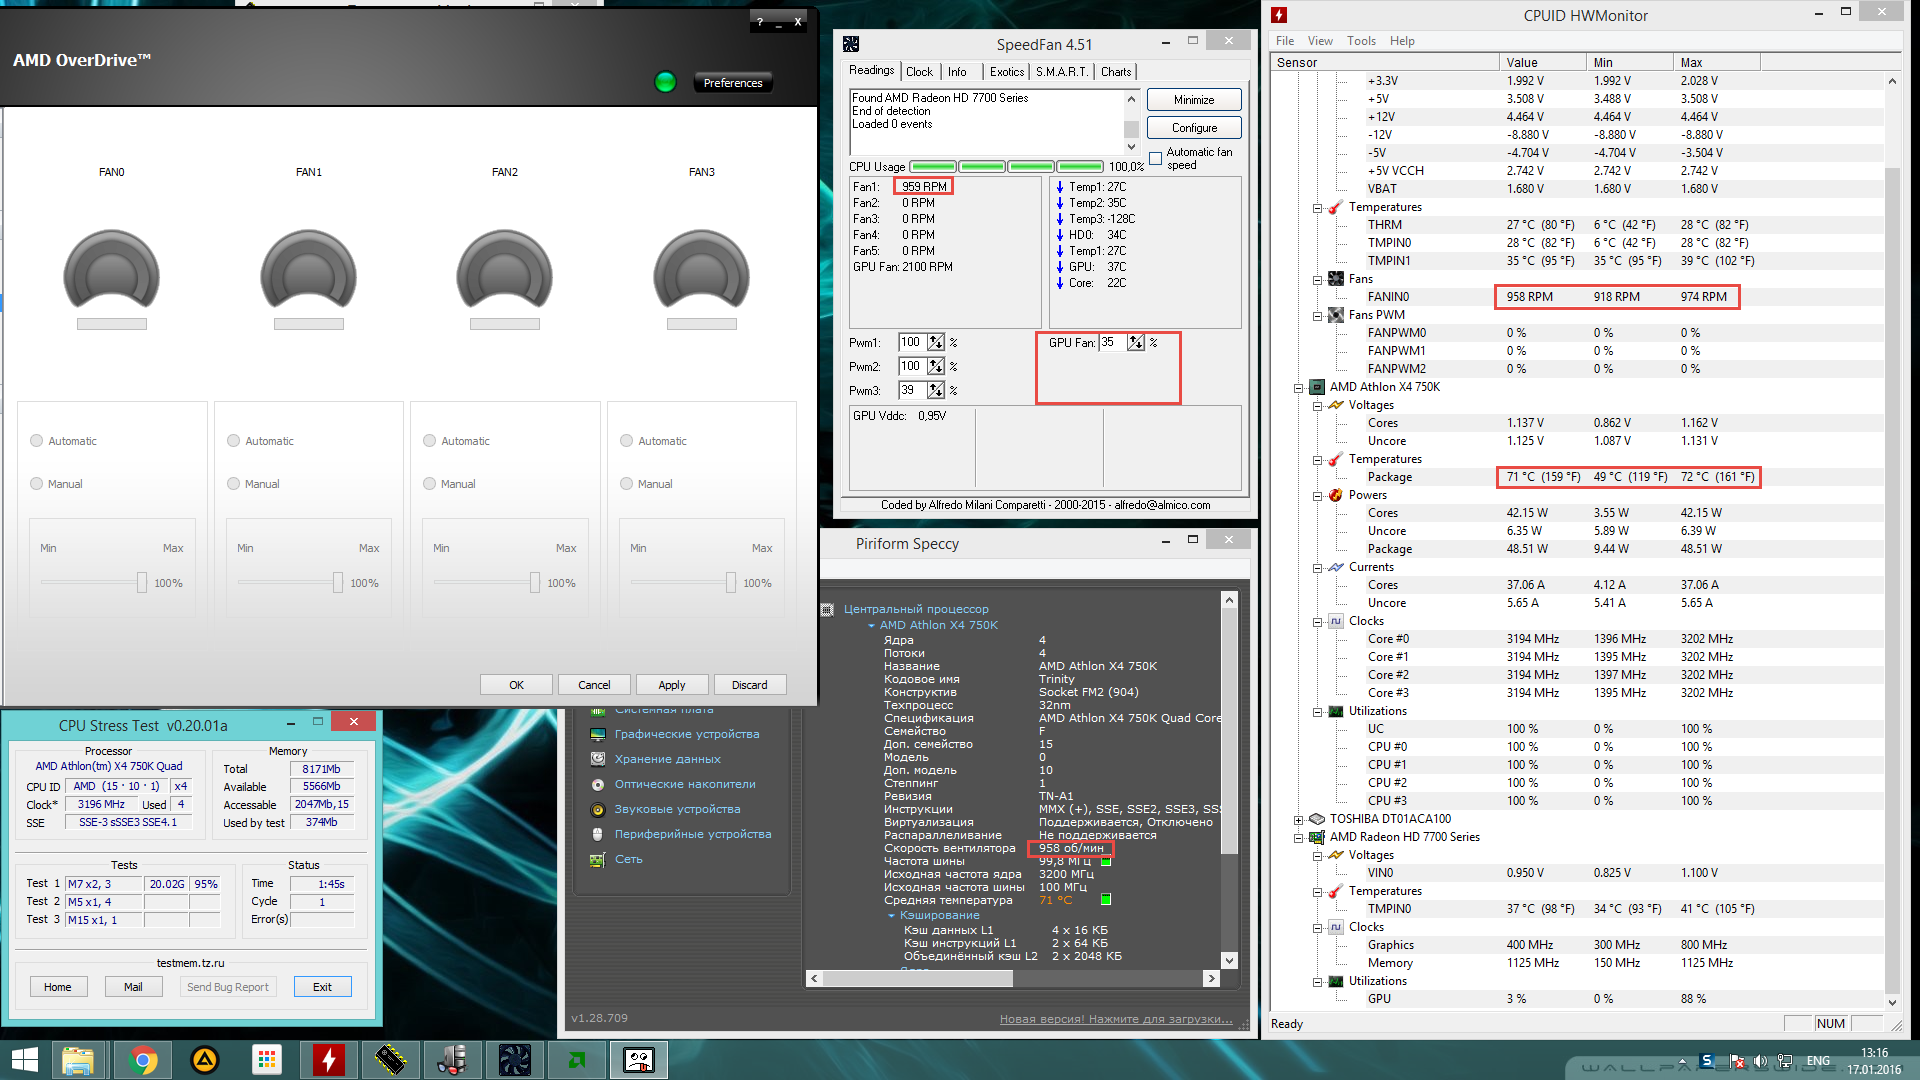Select Automatic mode for FAN1
Screen dimensions: 1920x1080
234,441
